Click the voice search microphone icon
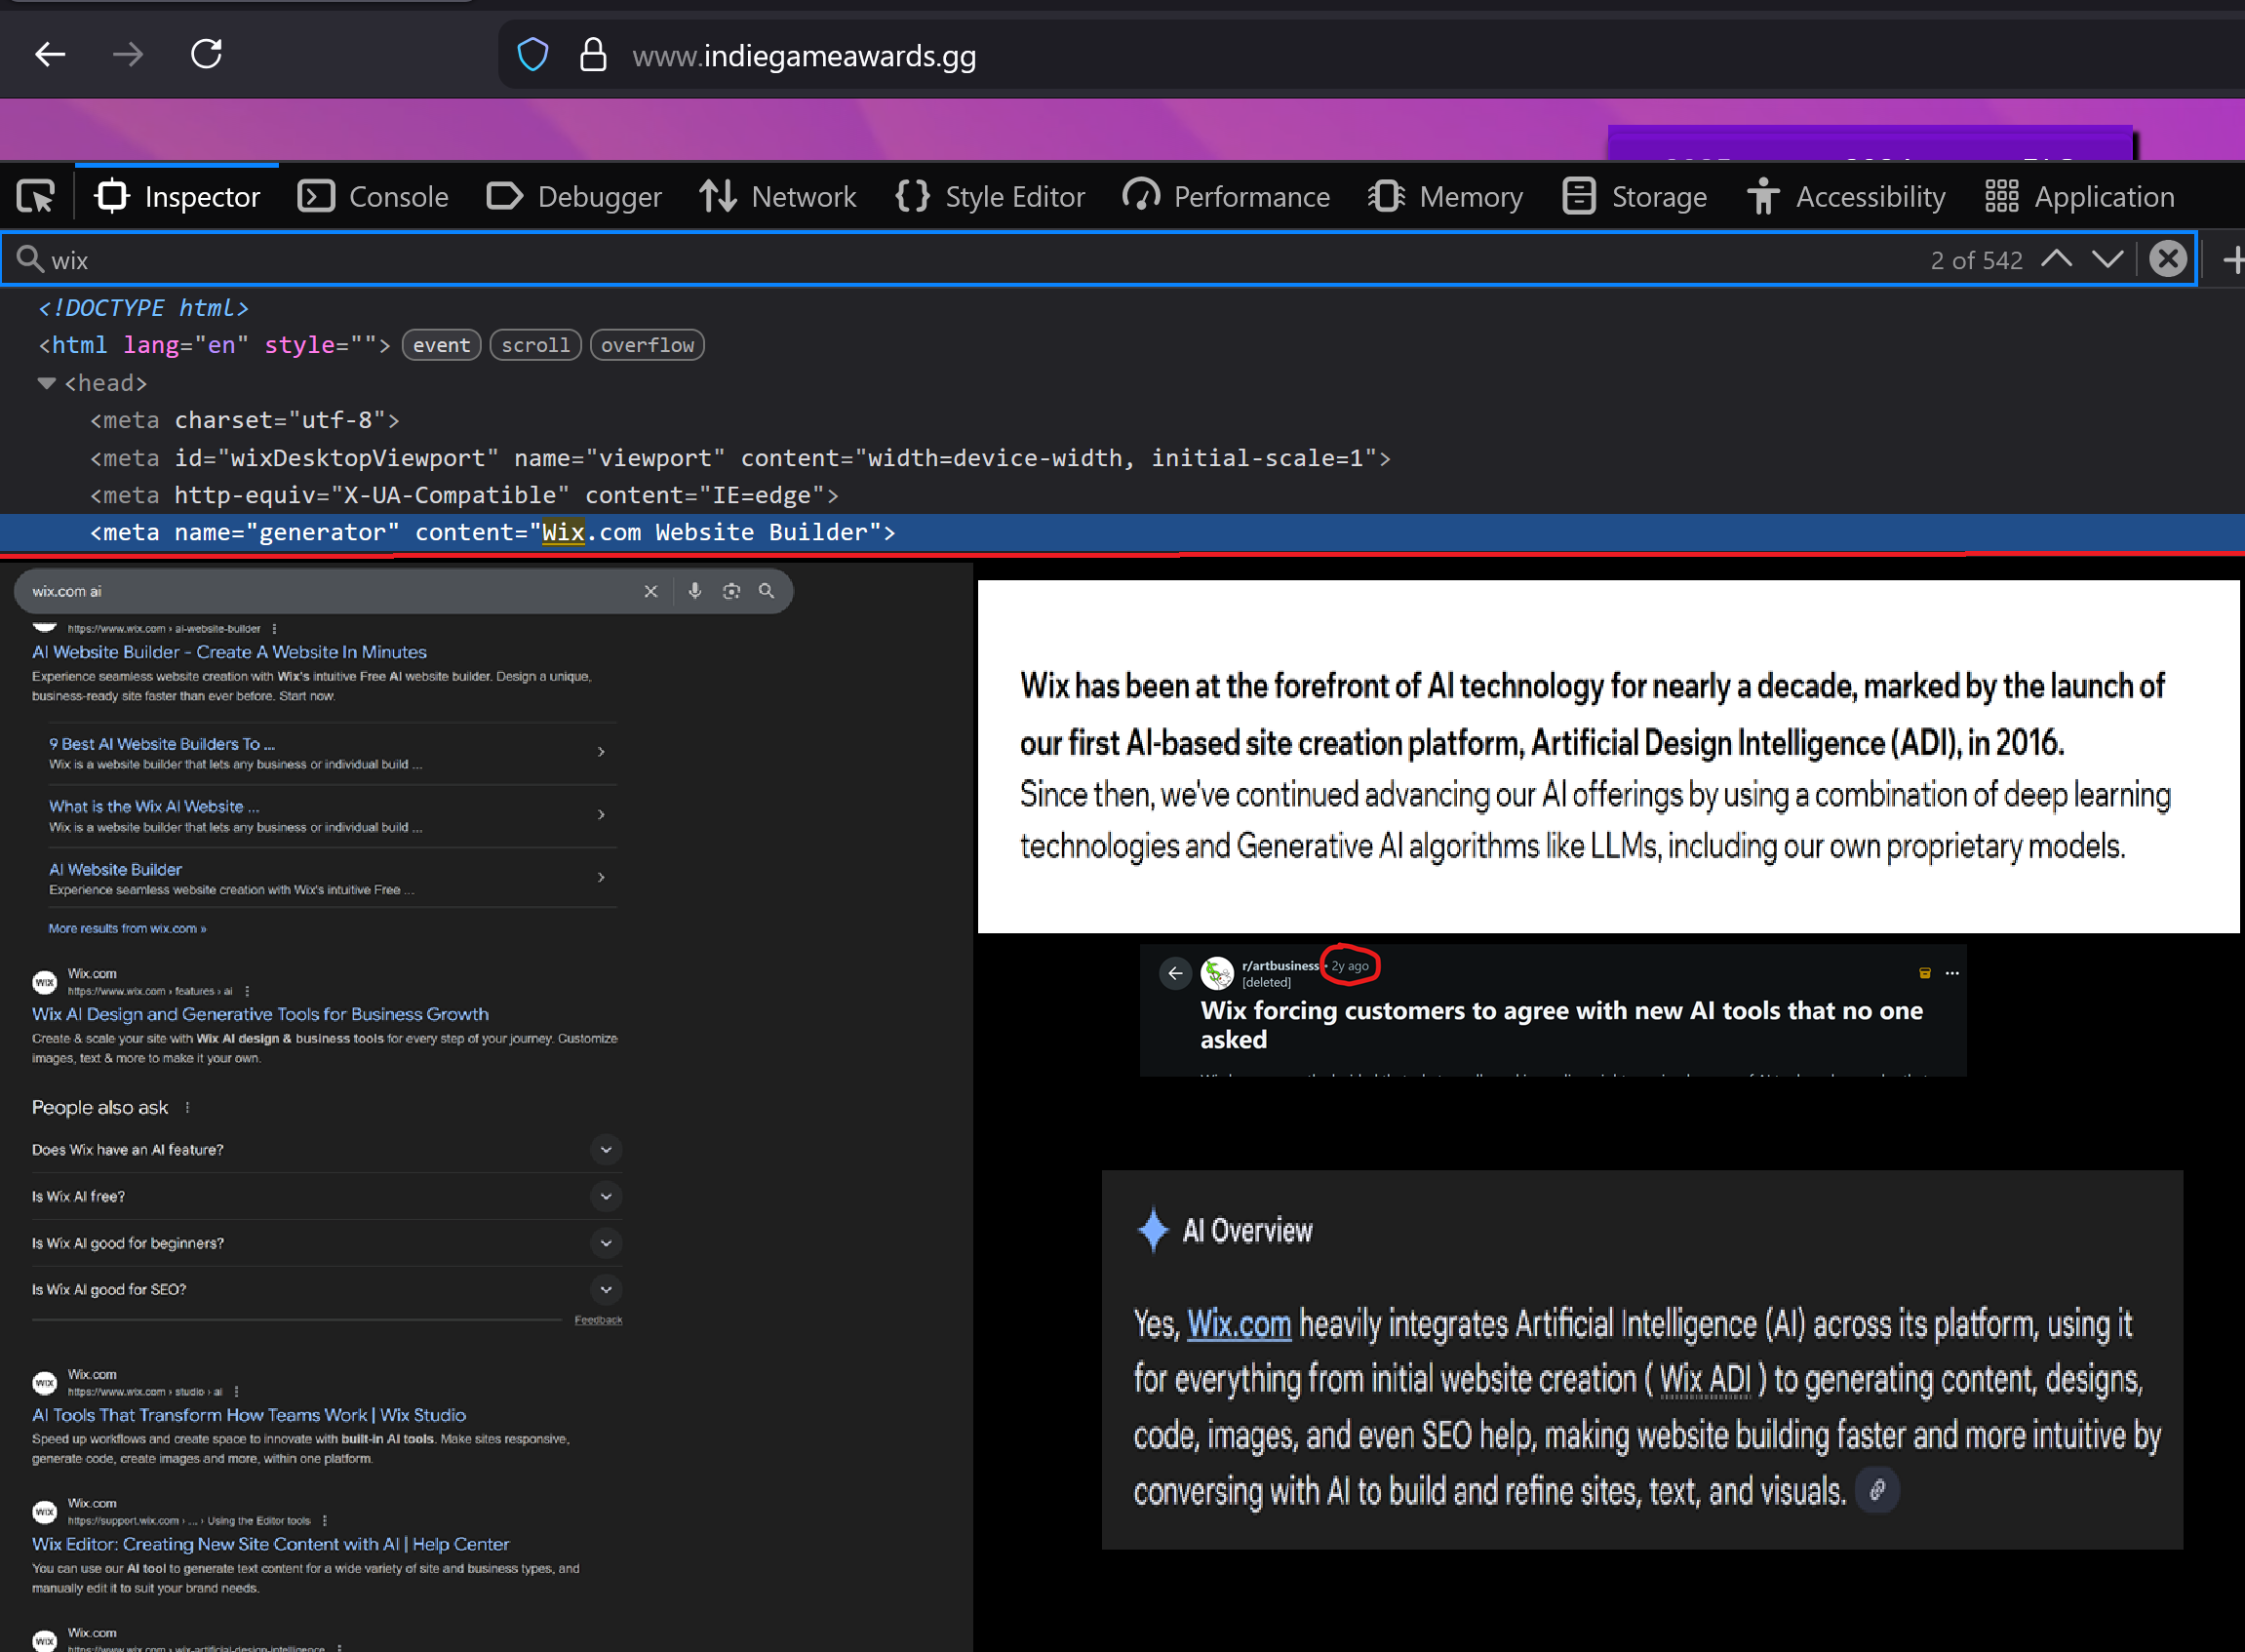 [694, 591]
